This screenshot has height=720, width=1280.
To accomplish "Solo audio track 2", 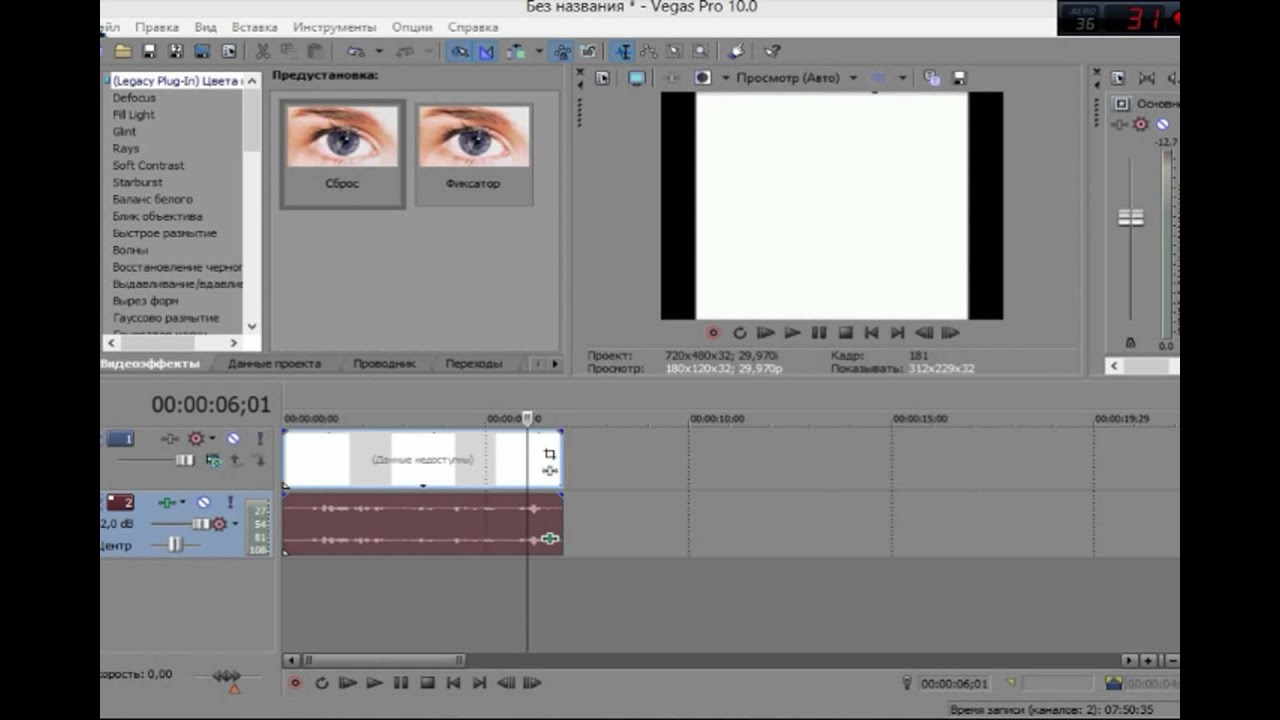I will pyautogui.click(x=231, y=502).
